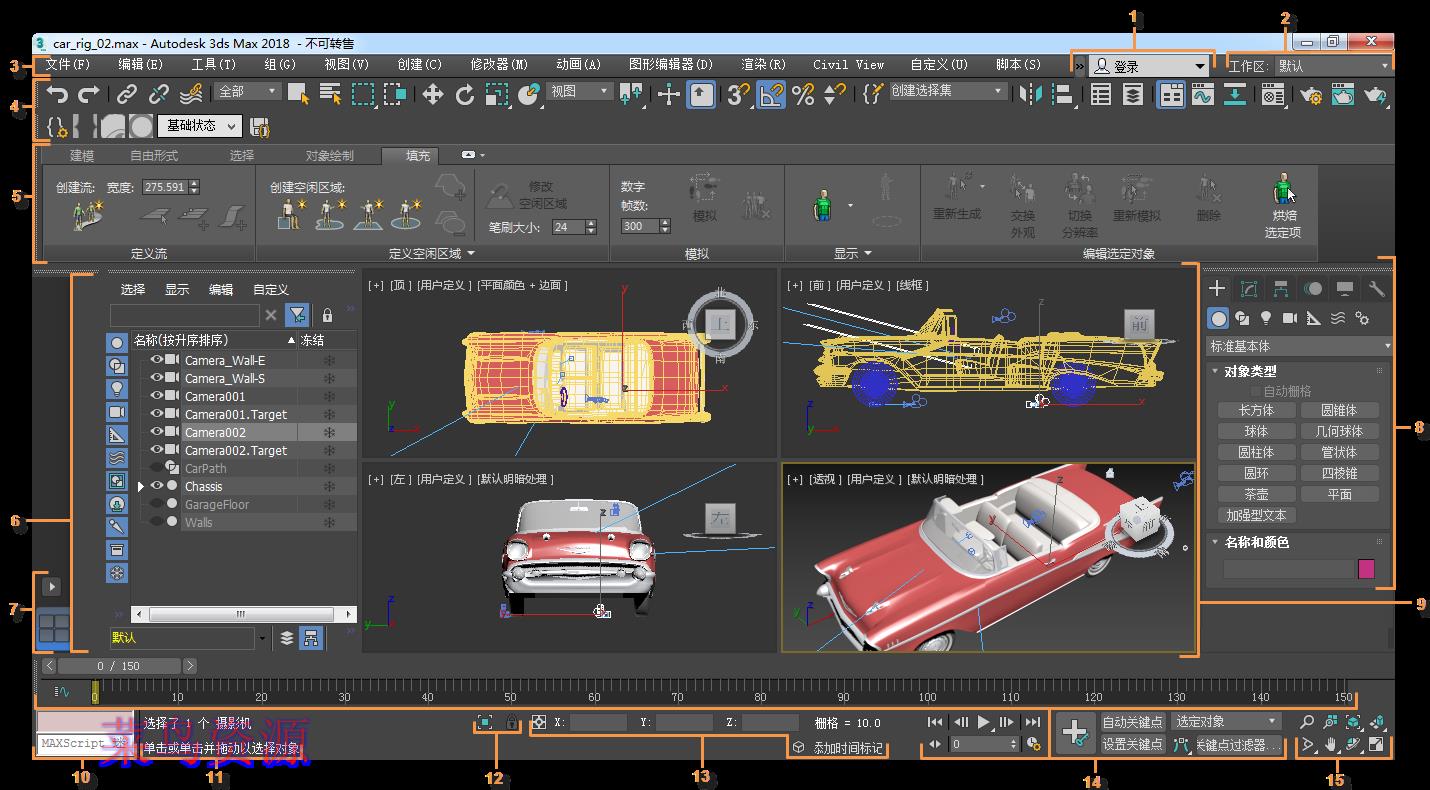Viewport: 1430px width, 790px height.
Task: Select the Move tool in the toolbar
Action: point(433,95)
